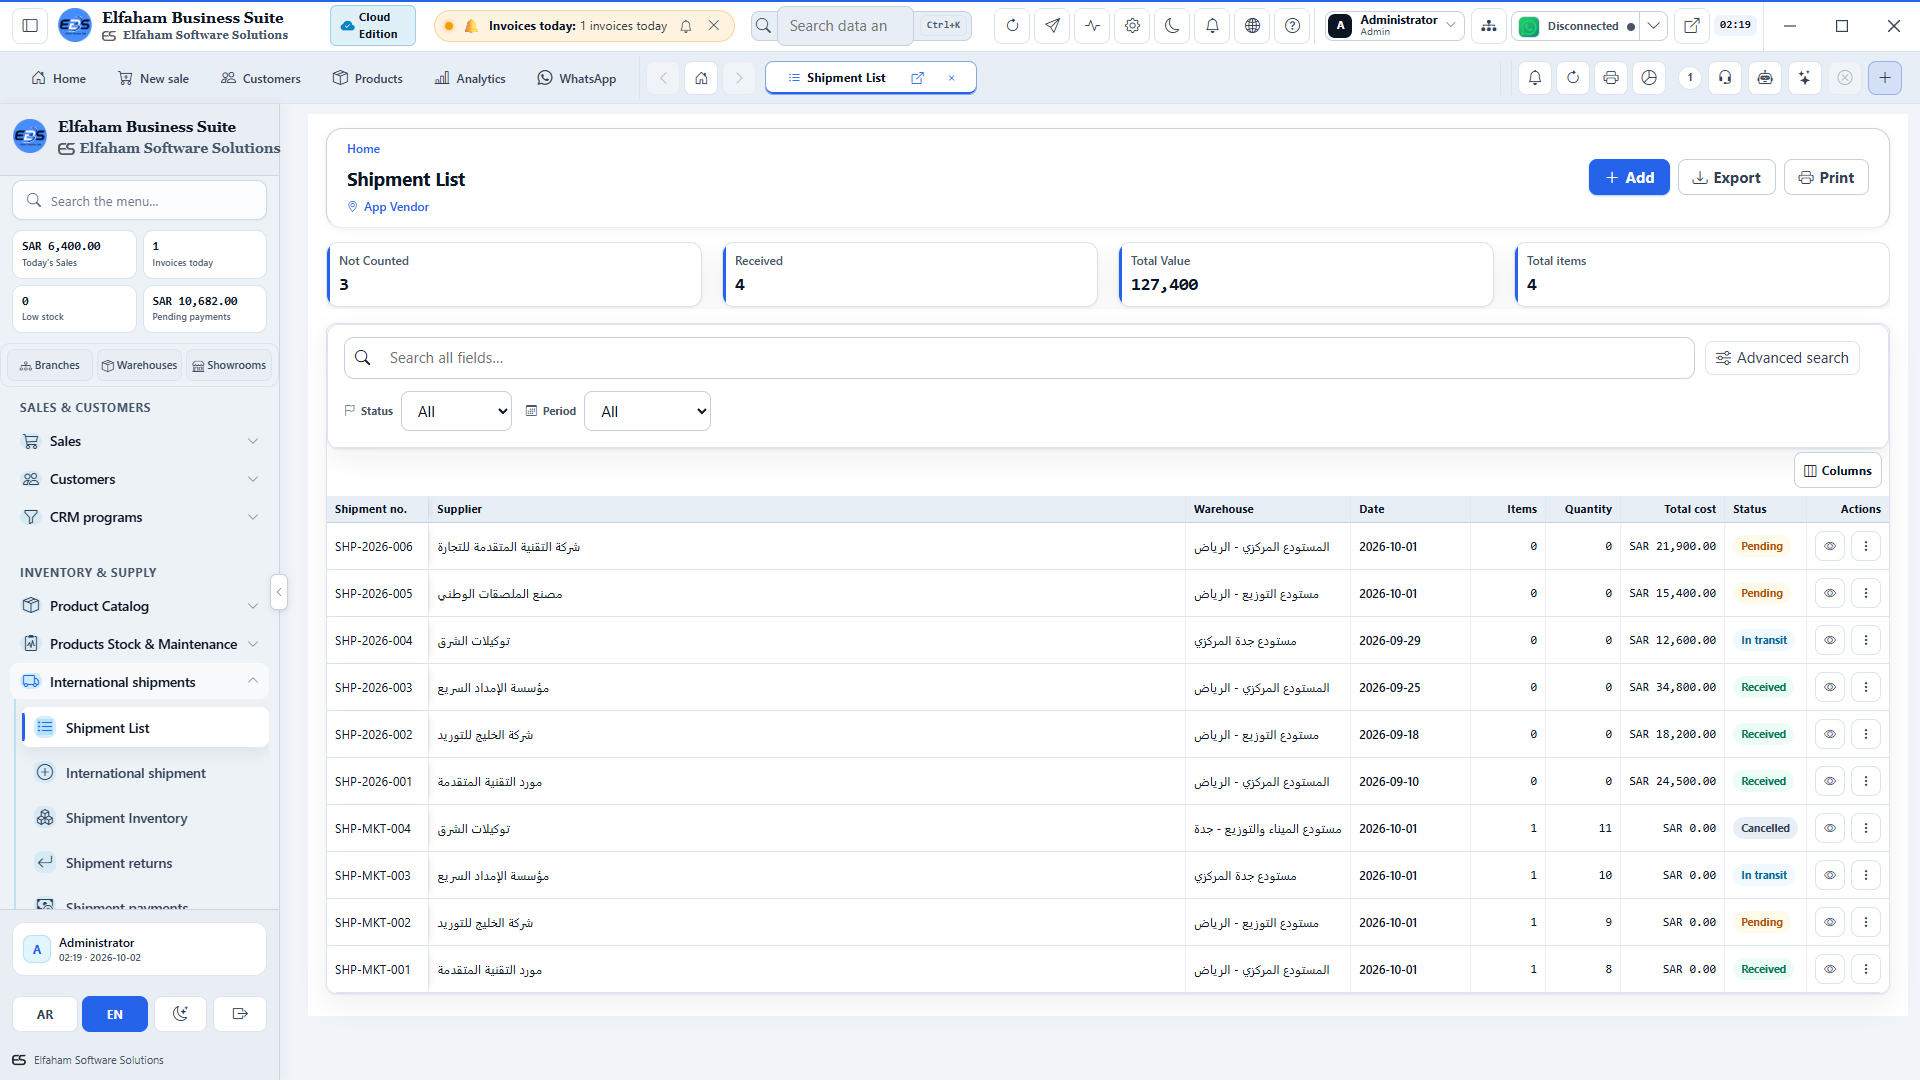Image resolution: width=1920 pixels, height=1080 pixels.
Task: Click the Search the menu field
Action: (139, 201)
